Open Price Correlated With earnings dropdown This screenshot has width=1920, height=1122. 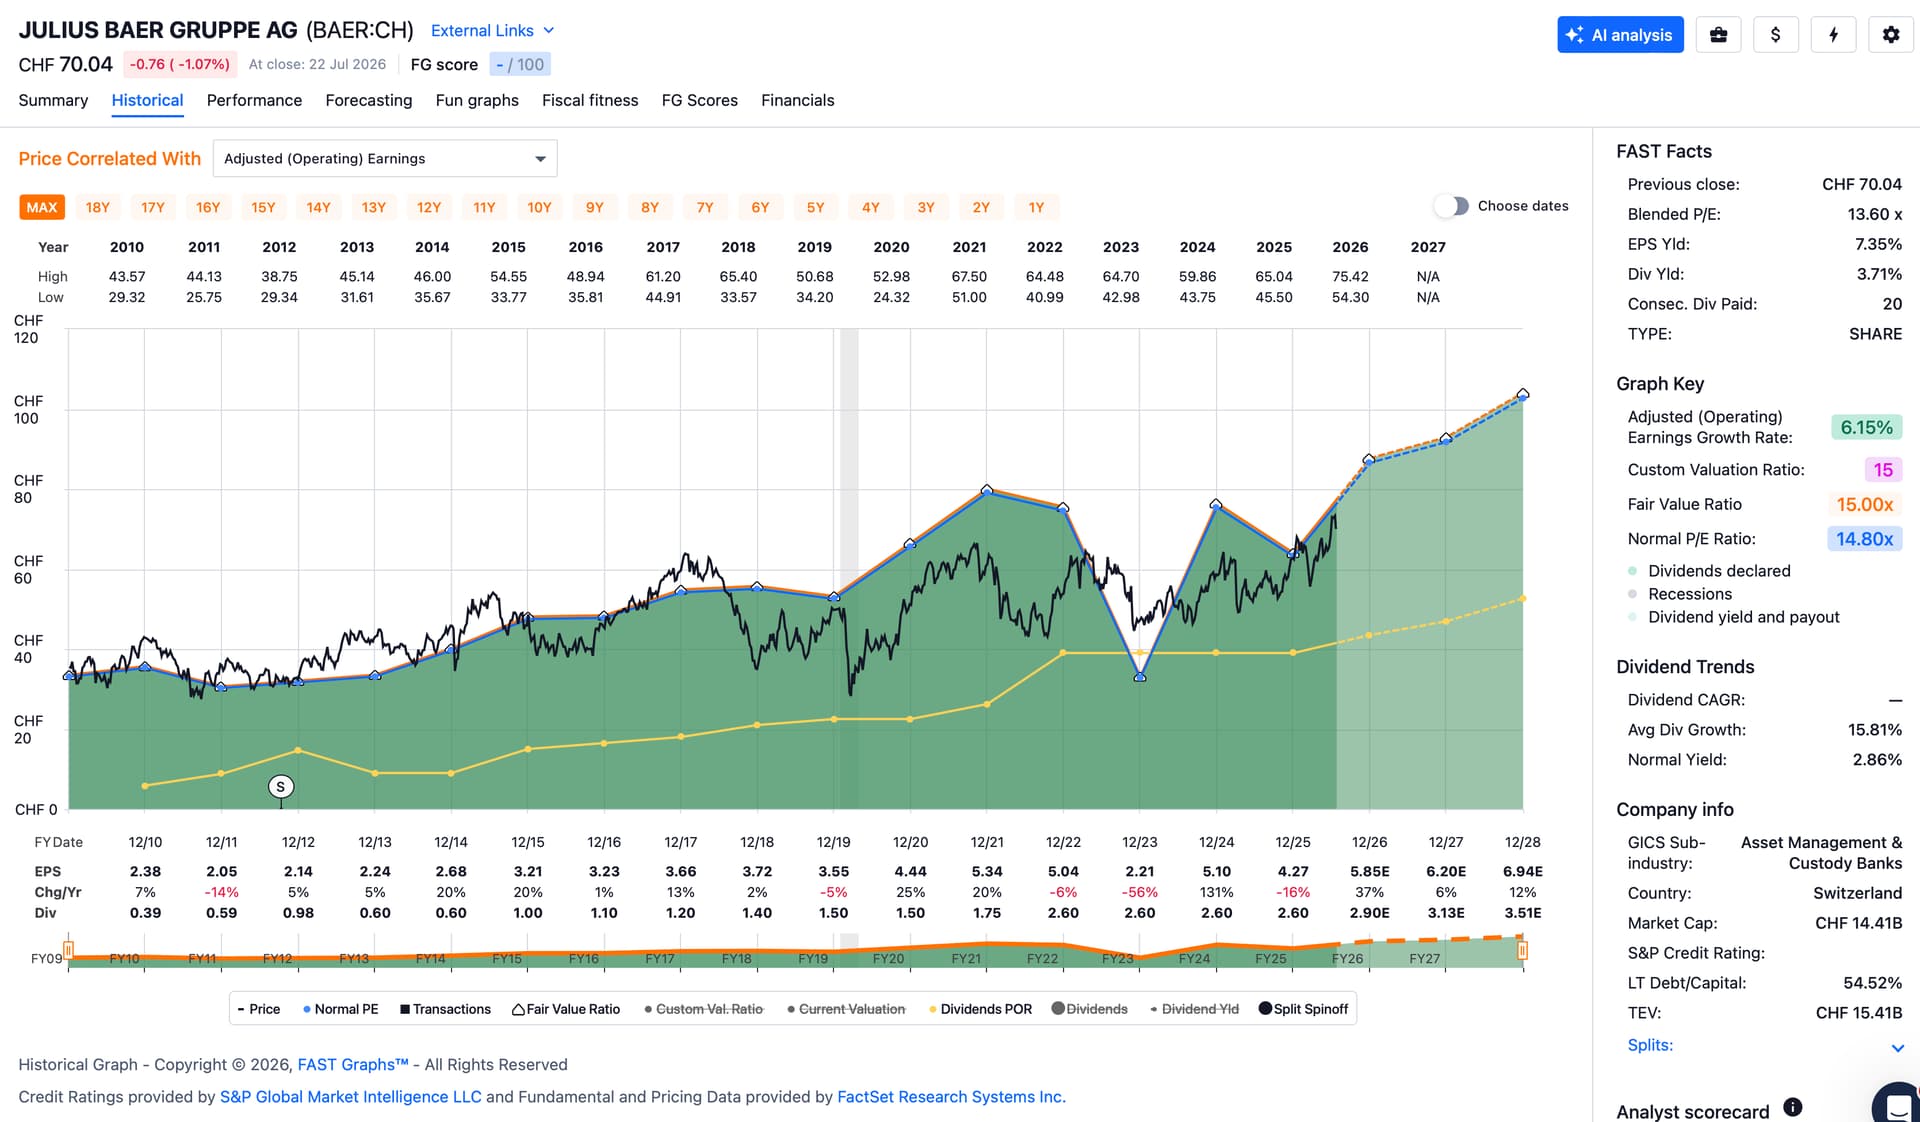(x=385, y=159)
